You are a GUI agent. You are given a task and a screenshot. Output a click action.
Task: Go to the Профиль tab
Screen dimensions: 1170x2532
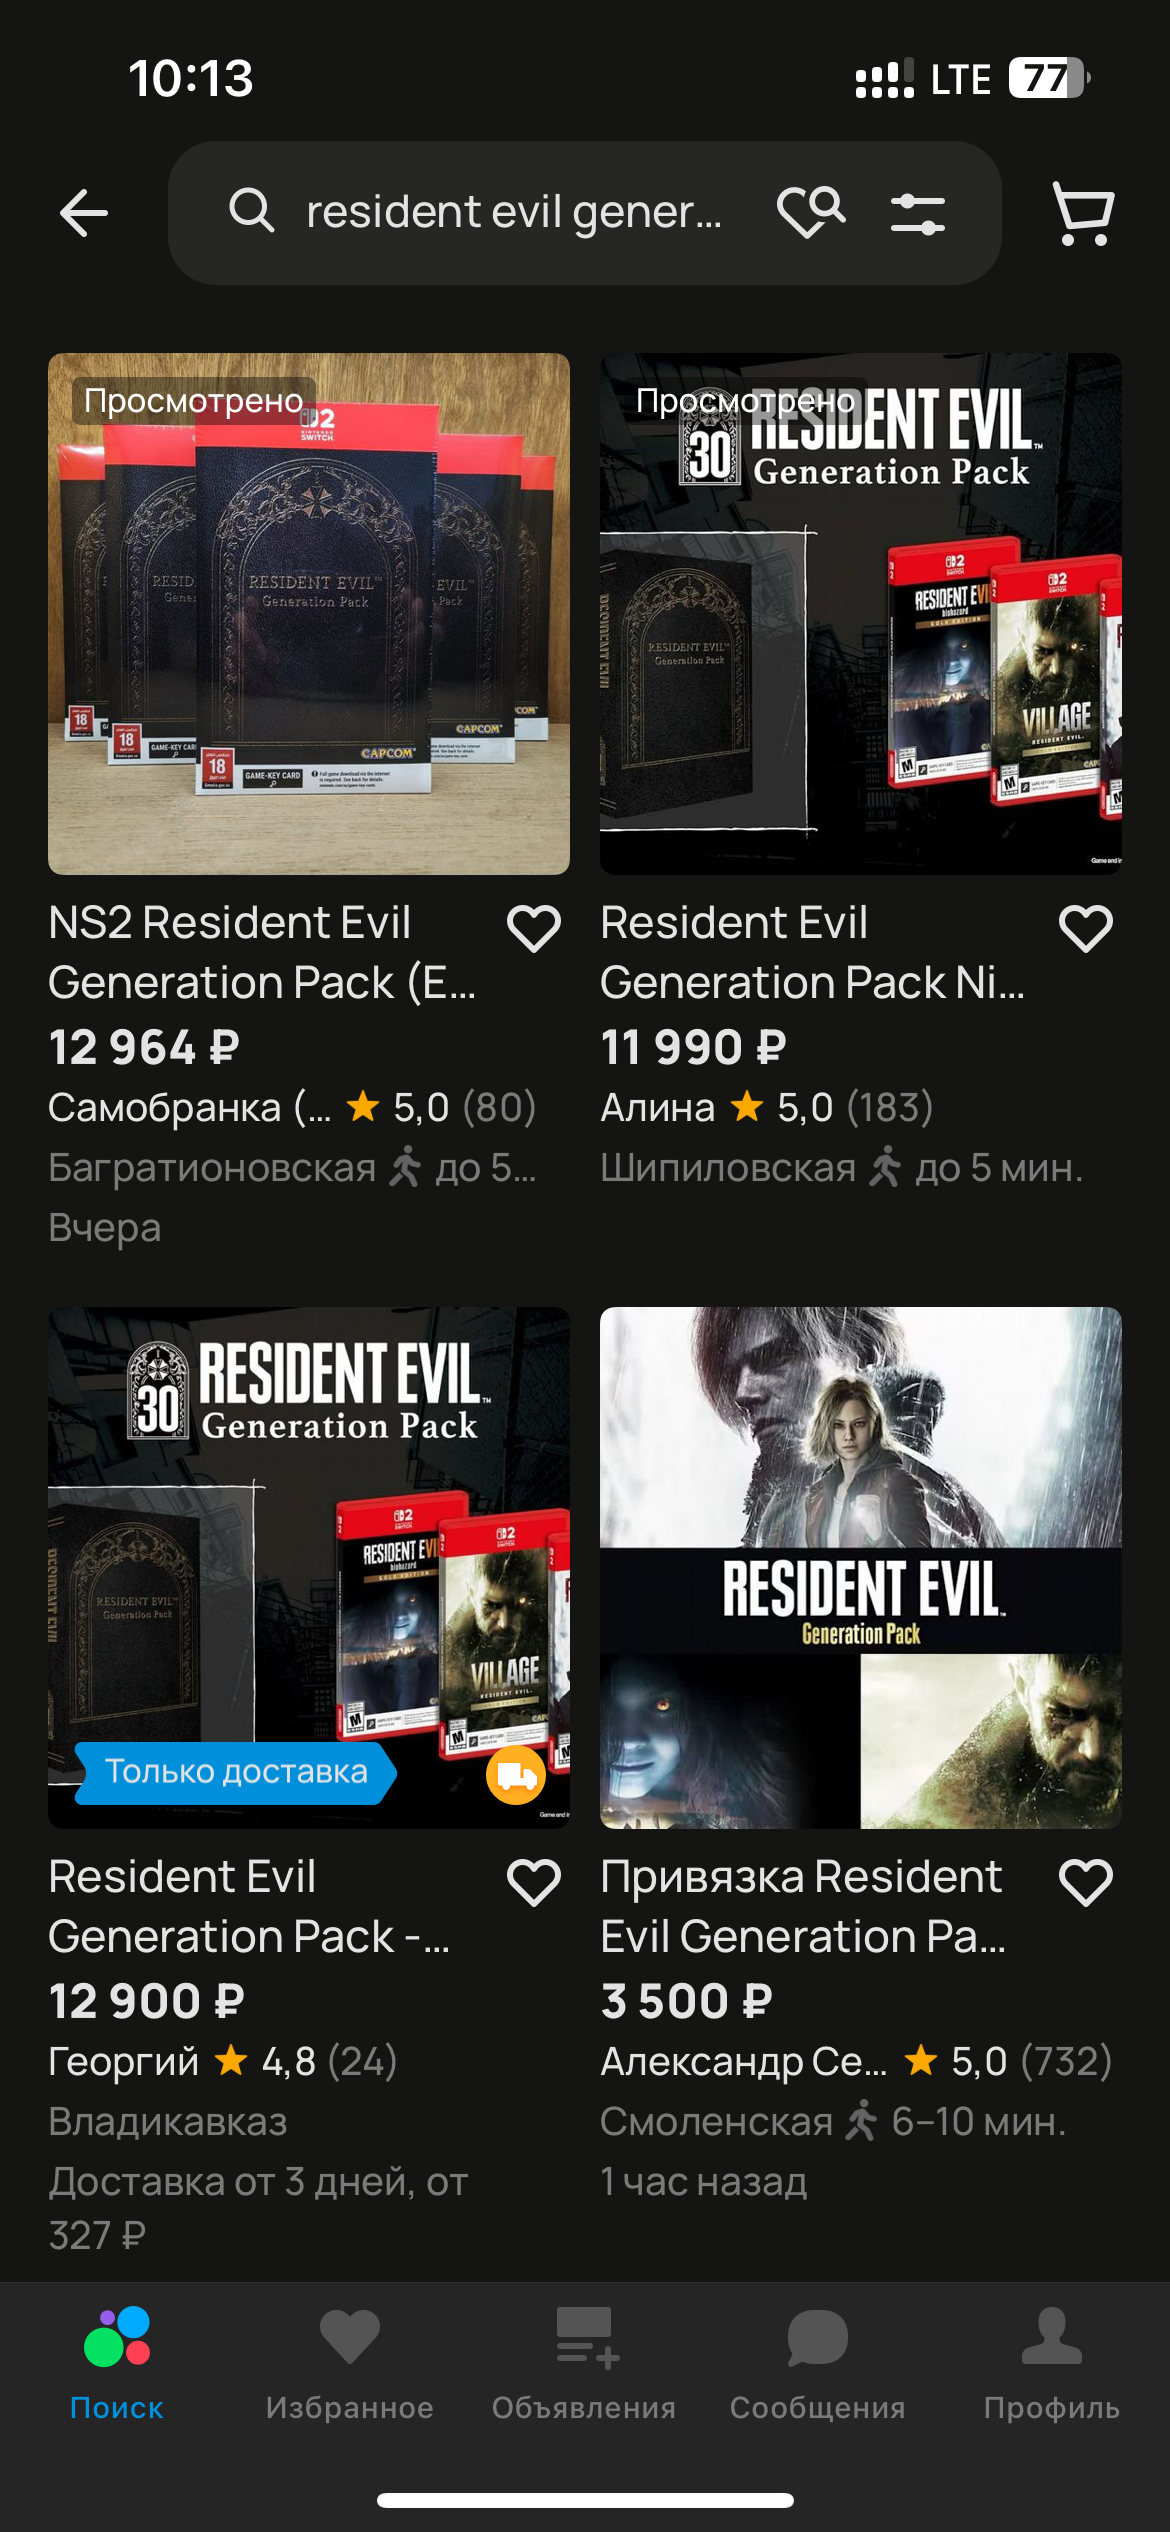point(1052,2365)
